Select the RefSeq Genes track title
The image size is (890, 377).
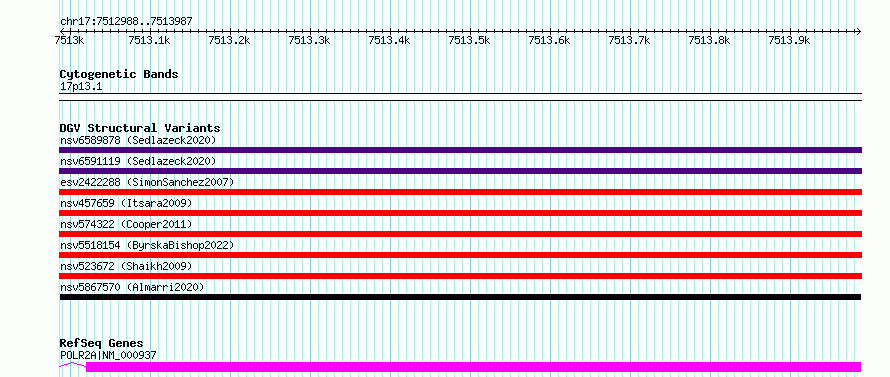[x=101, y=344]
